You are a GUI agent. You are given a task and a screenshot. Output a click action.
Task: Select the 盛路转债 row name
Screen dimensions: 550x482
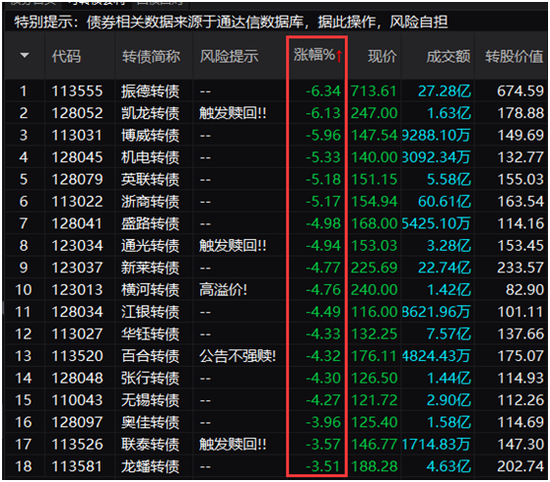(x=150, y=224)
